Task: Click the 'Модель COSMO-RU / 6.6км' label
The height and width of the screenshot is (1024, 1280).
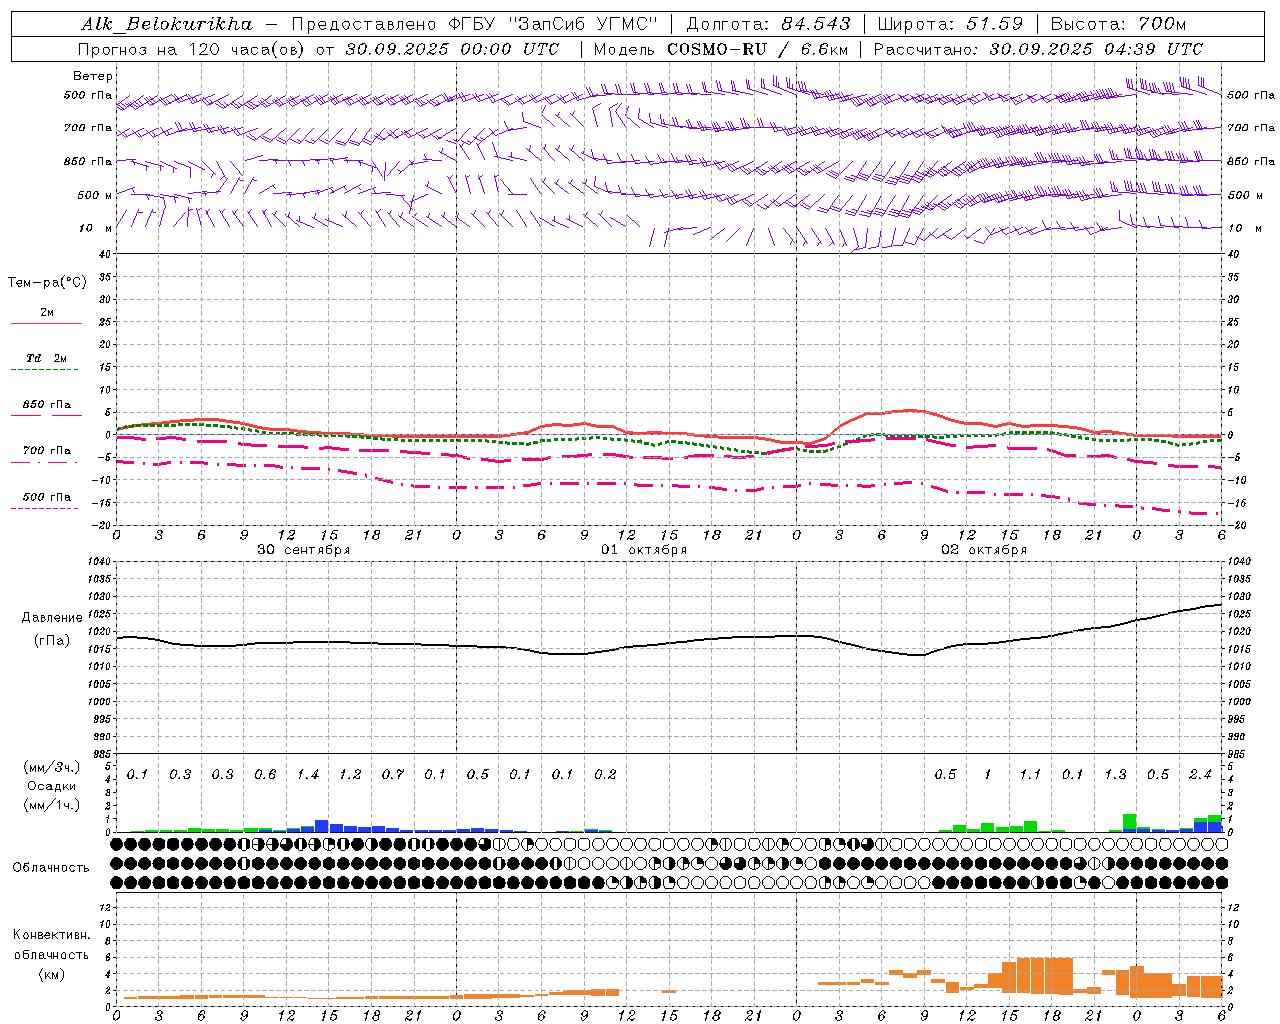Action: pyautogui.click(x=719, y=49)
